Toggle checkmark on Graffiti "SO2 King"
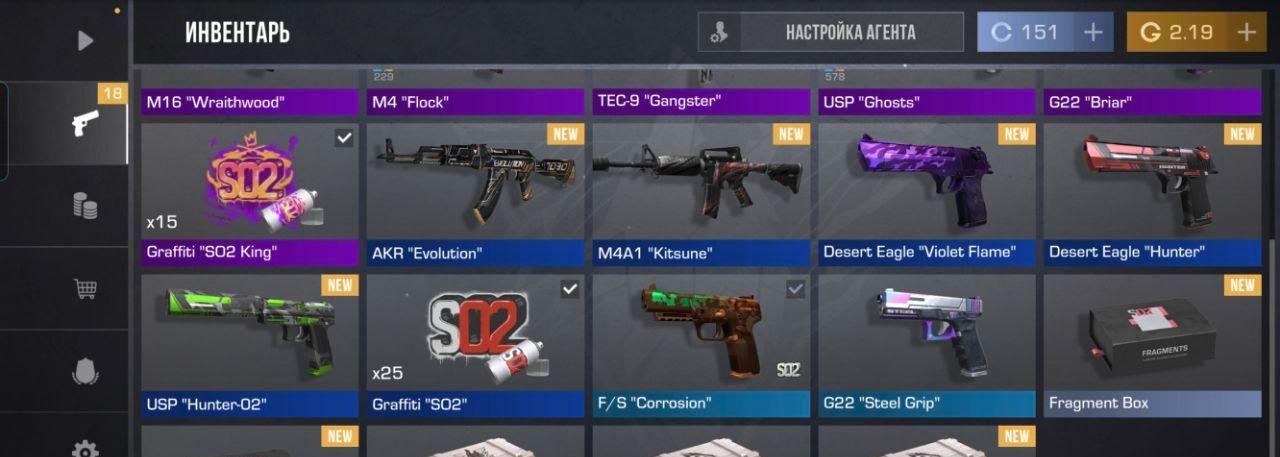This screenshot has width=1280, height=457. tap(344, 138)
